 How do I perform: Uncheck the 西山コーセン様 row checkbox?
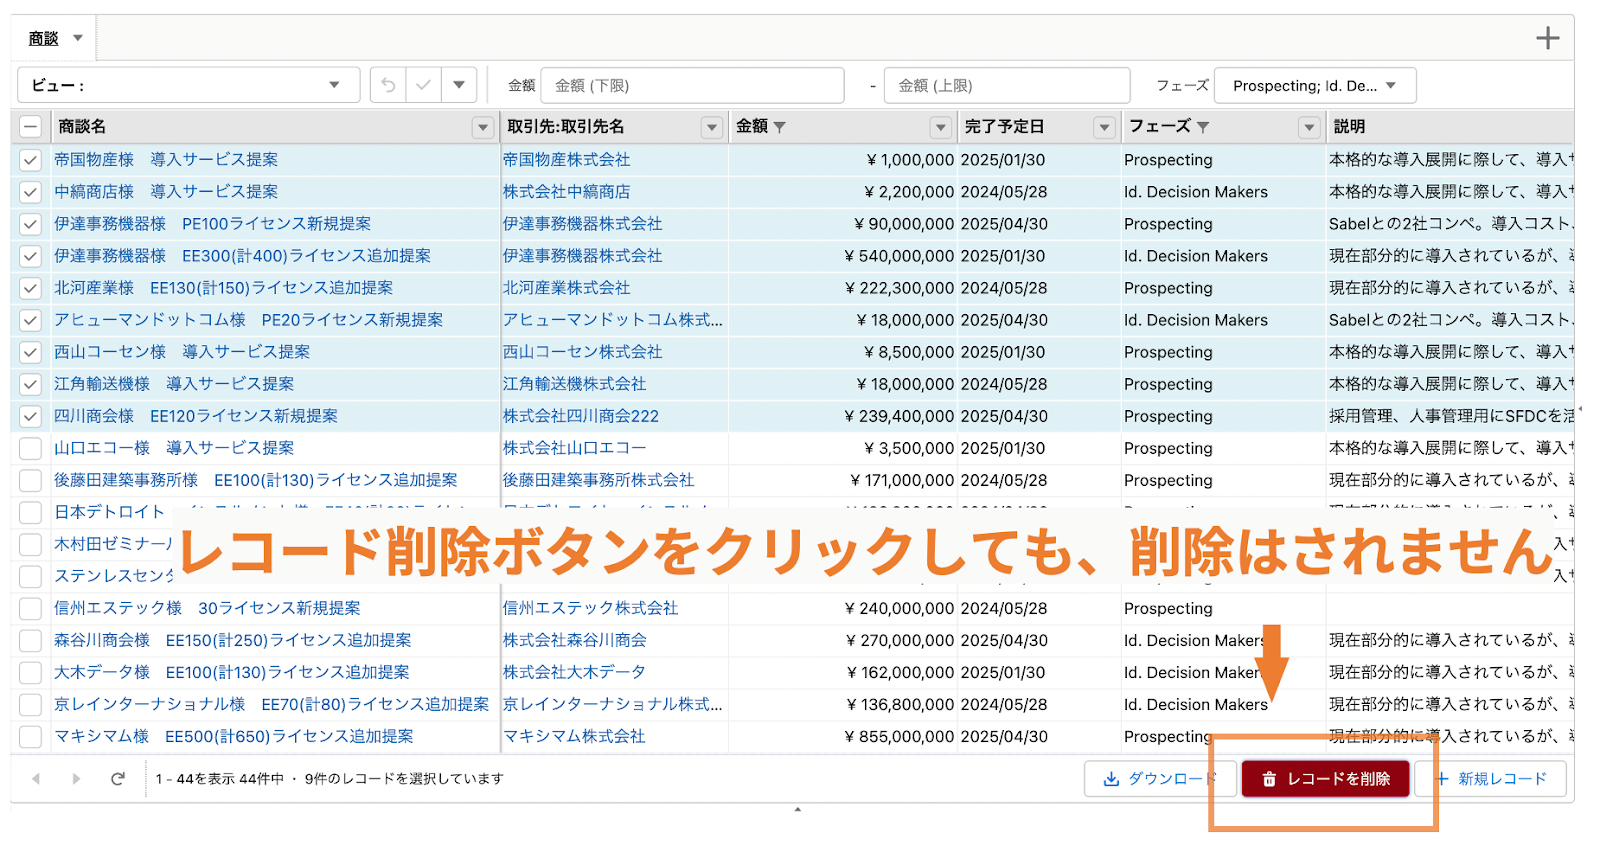[30, 352]
